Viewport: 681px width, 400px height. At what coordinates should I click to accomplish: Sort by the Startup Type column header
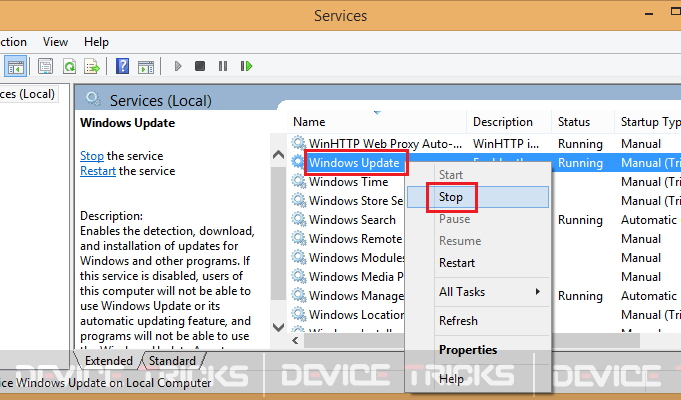[648, 122]
